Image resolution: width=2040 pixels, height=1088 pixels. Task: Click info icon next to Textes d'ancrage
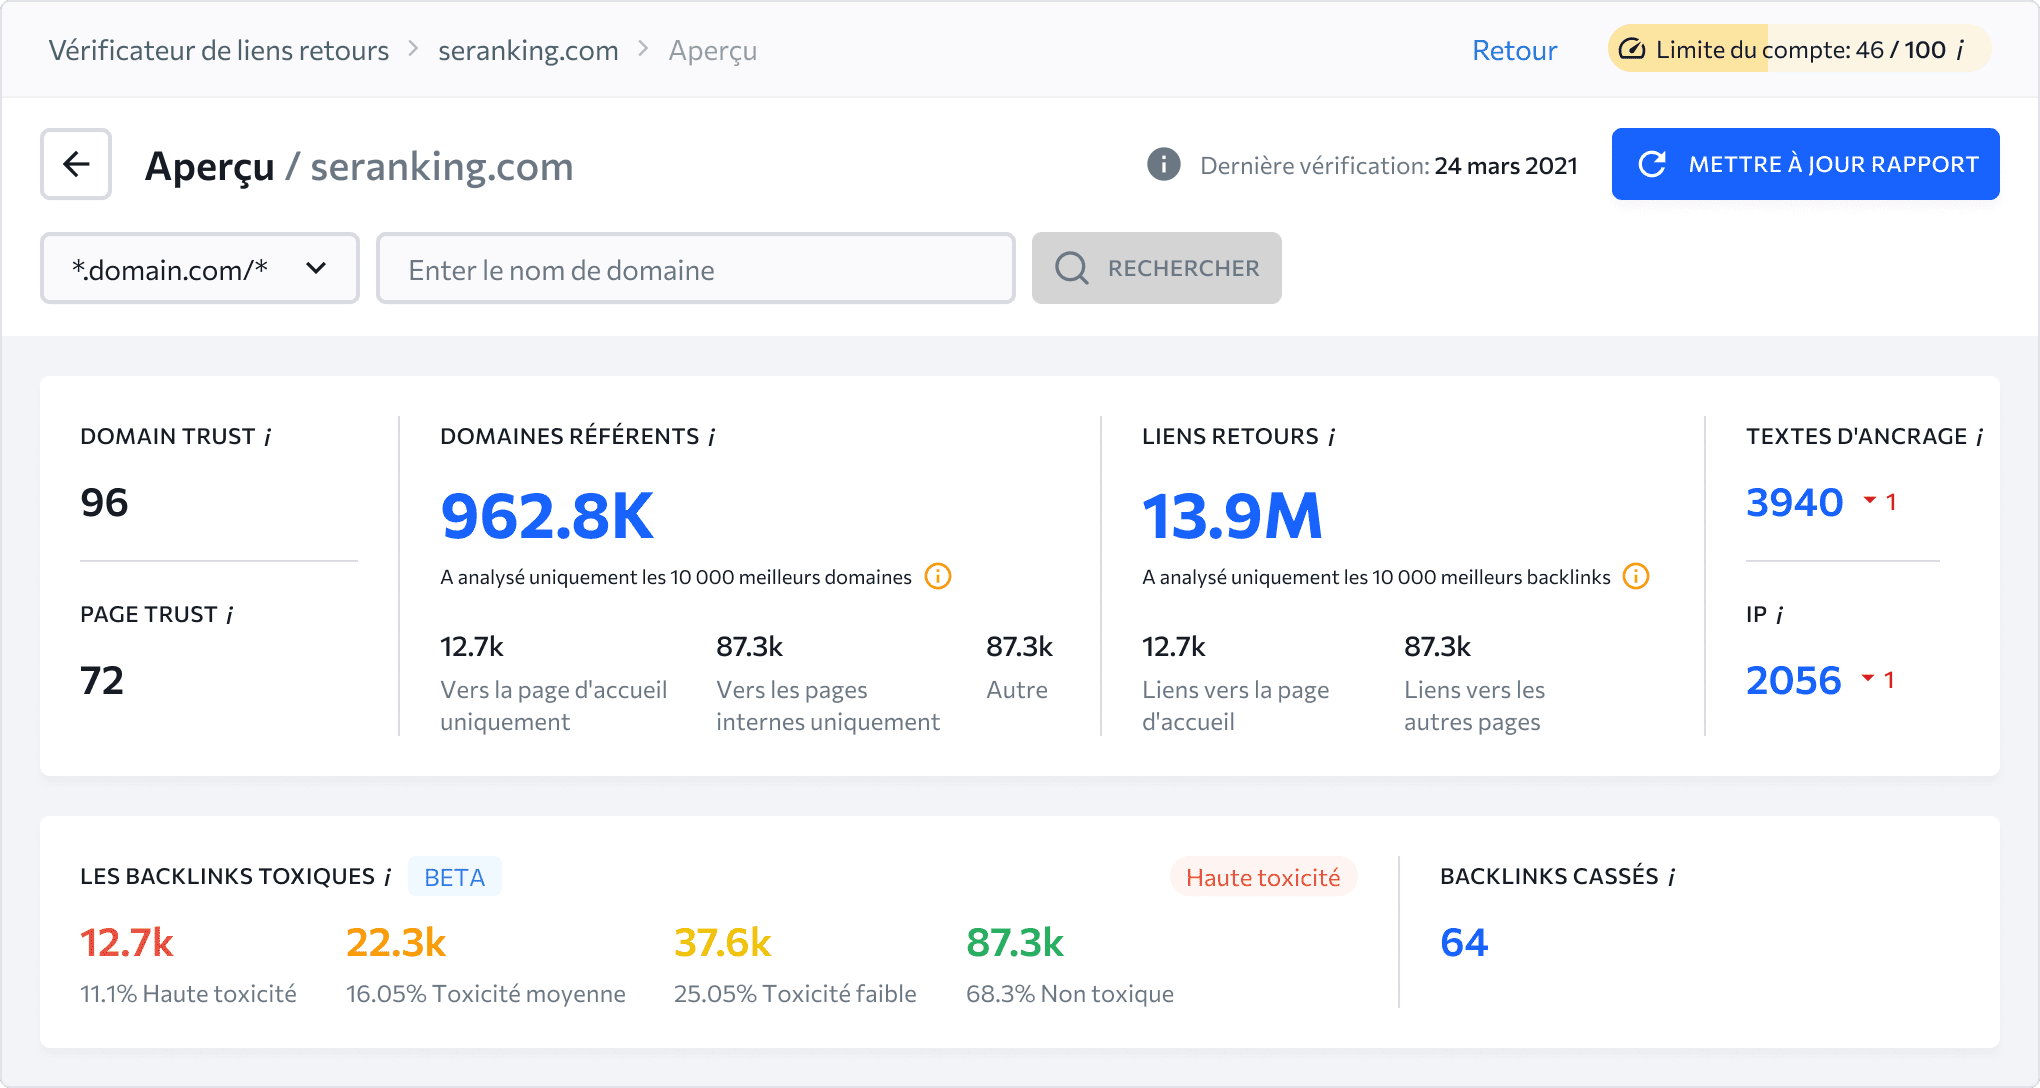pos(1979,437)
